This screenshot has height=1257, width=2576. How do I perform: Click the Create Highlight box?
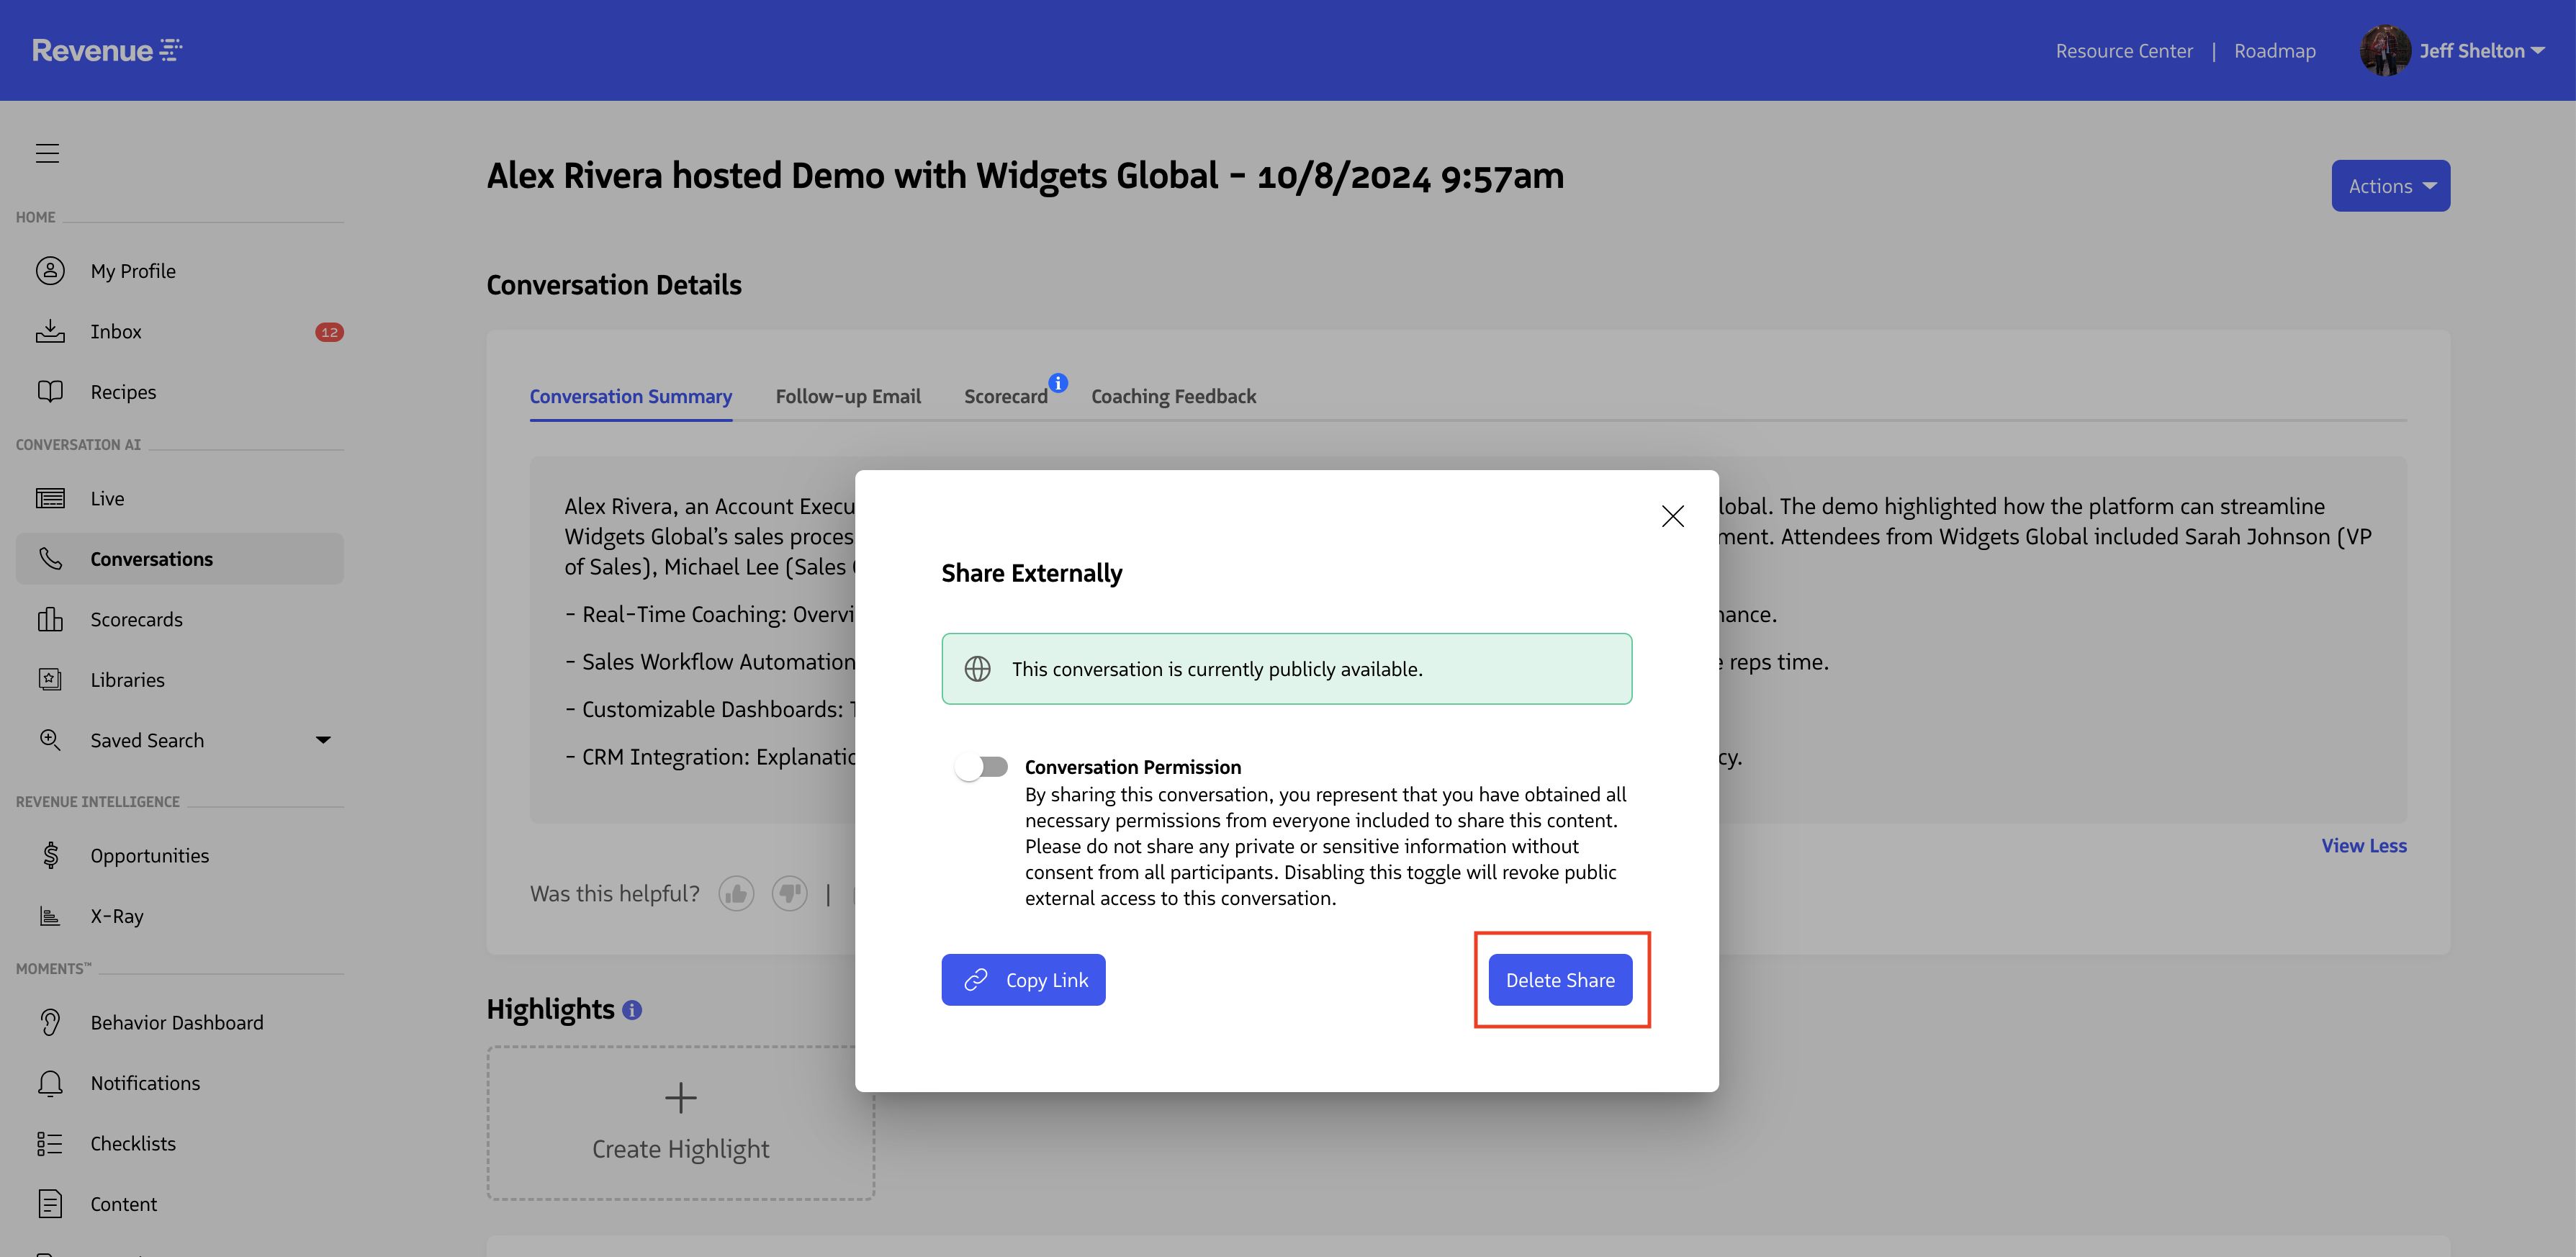point(680,1123)
